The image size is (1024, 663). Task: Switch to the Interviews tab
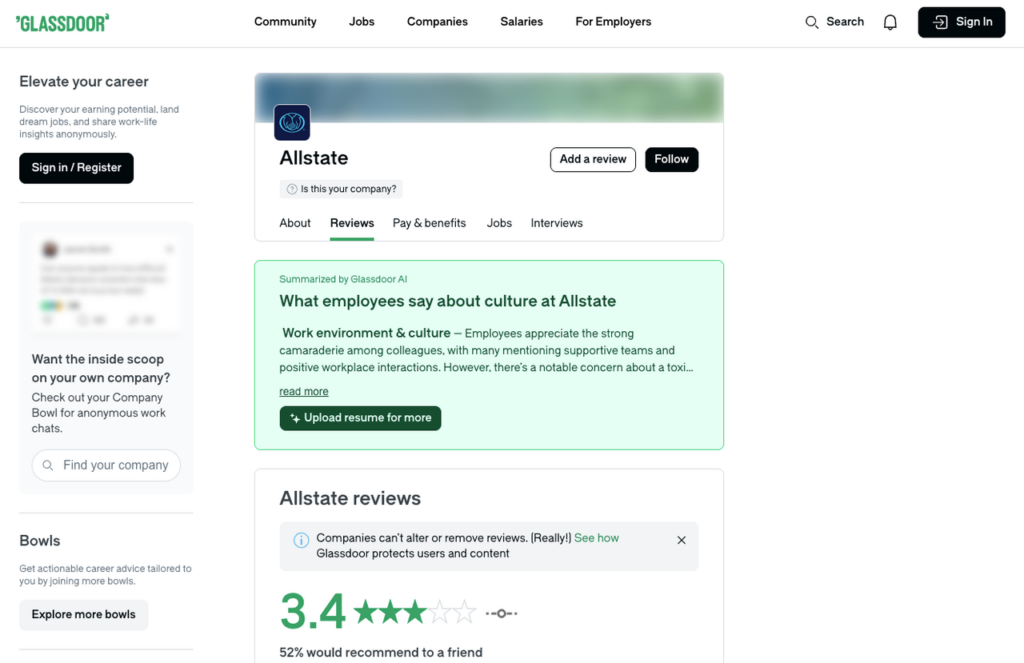tap(556, 223)
